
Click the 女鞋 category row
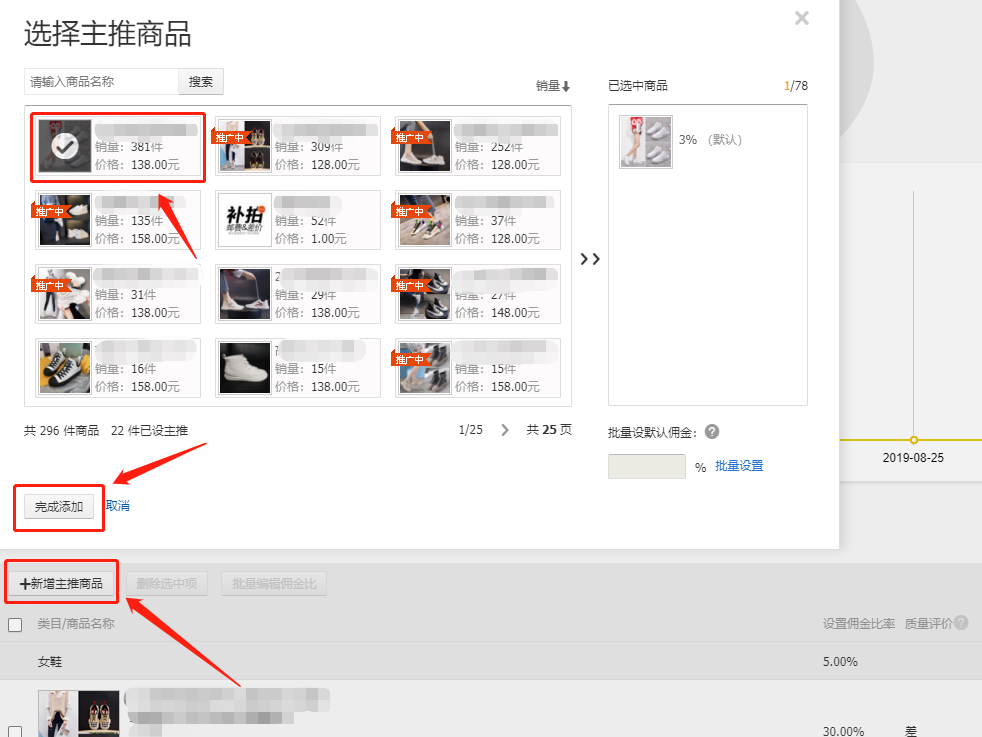[x=491, y=661]
